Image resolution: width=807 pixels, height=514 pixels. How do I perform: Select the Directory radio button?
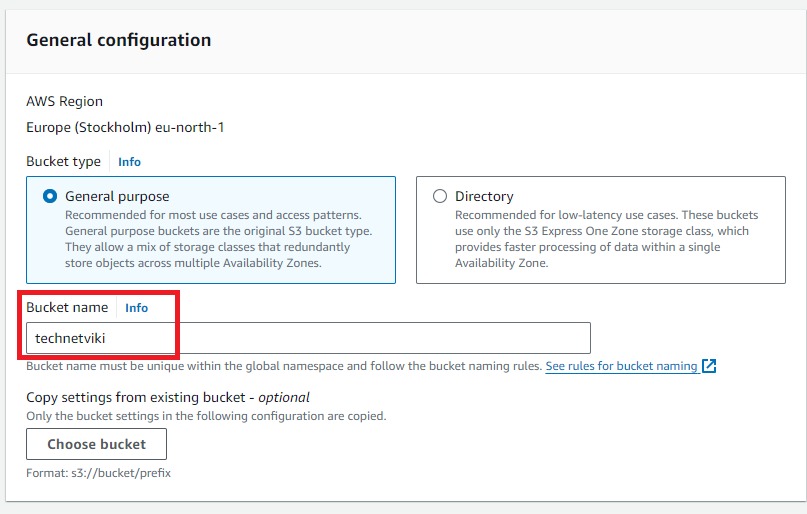(440, 197)
